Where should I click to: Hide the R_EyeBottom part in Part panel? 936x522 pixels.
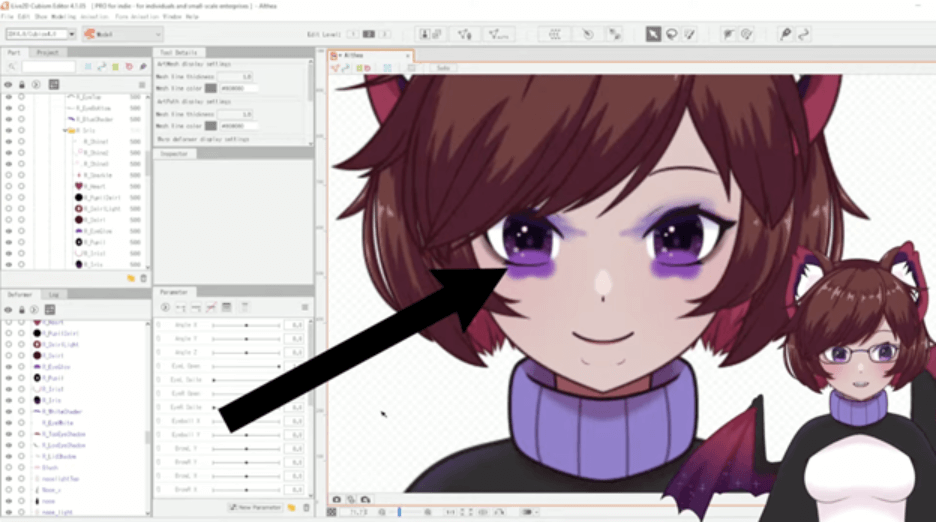(8, 108)
